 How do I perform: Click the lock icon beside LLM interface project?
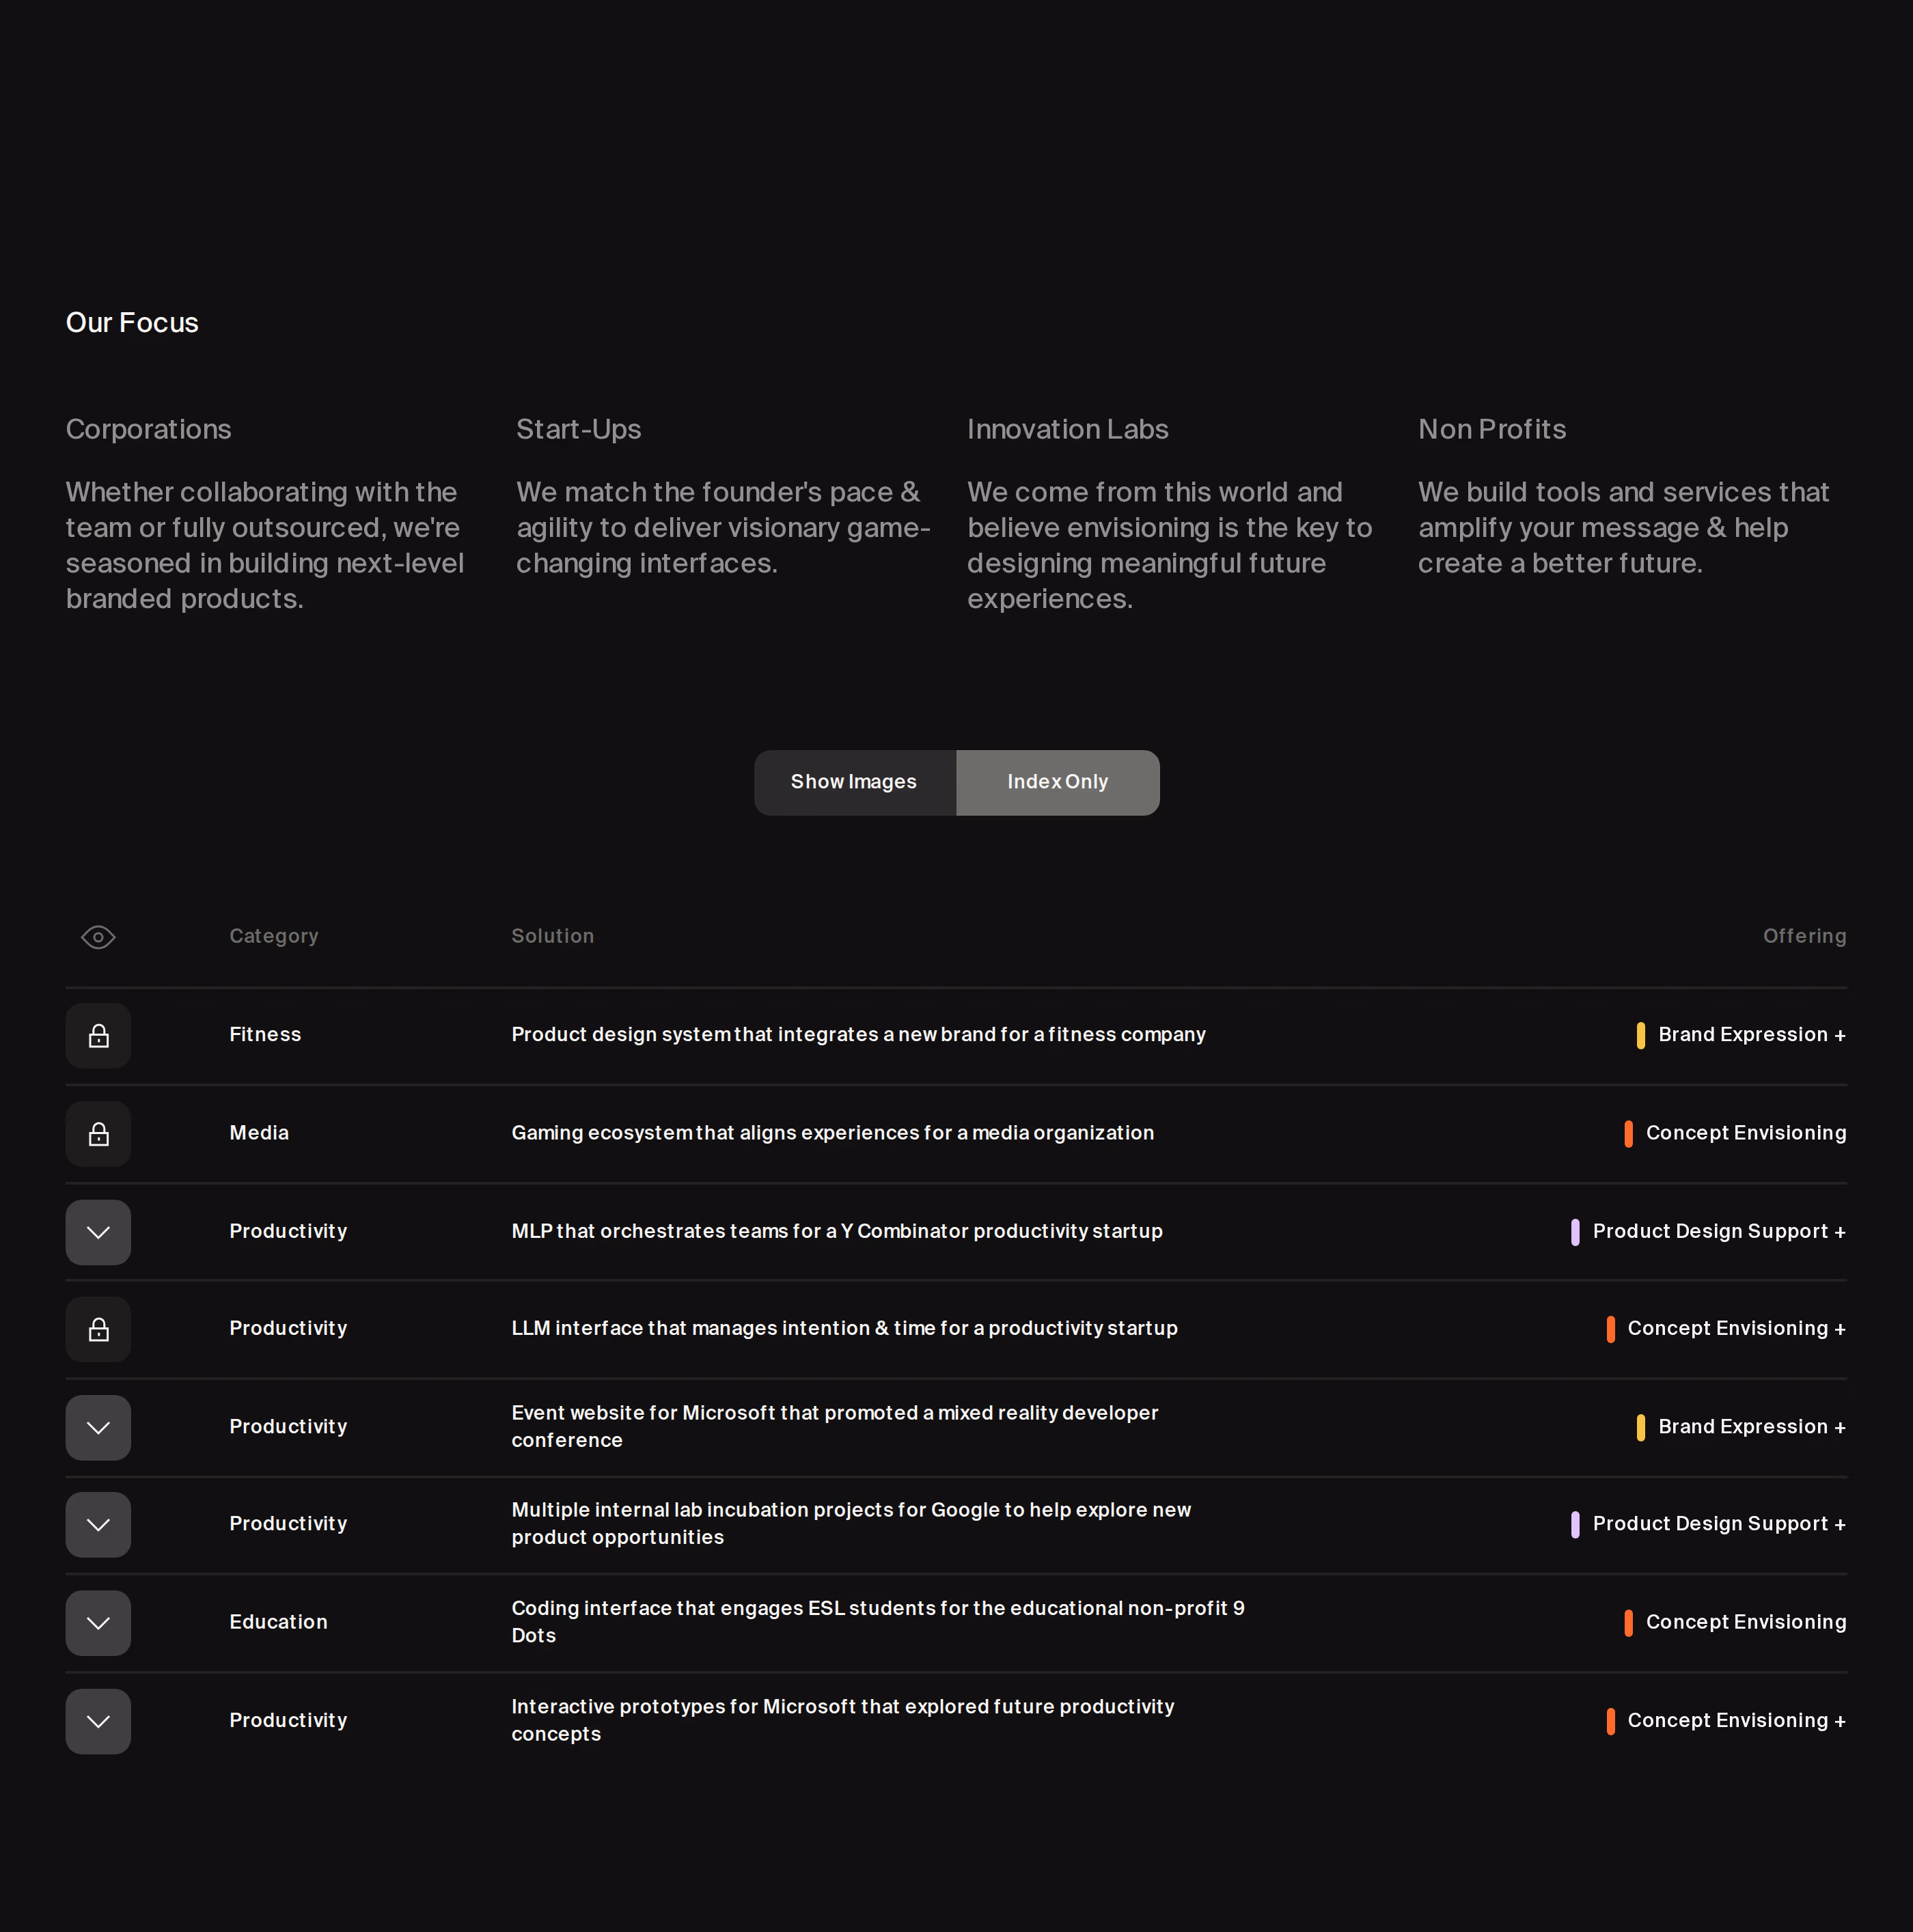coord(98,1329)
